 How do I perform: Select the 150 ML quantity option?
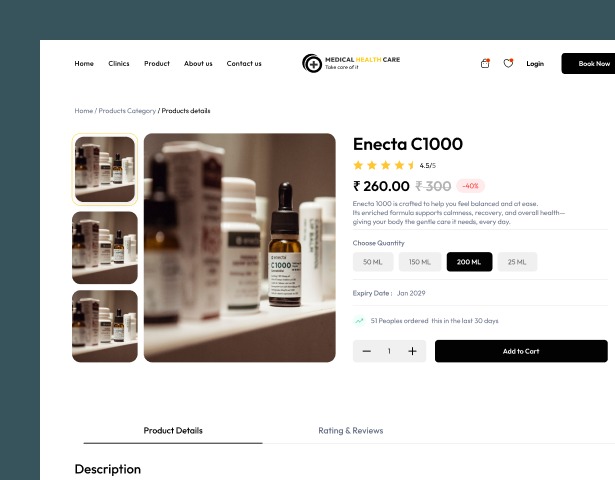[420, 262]
